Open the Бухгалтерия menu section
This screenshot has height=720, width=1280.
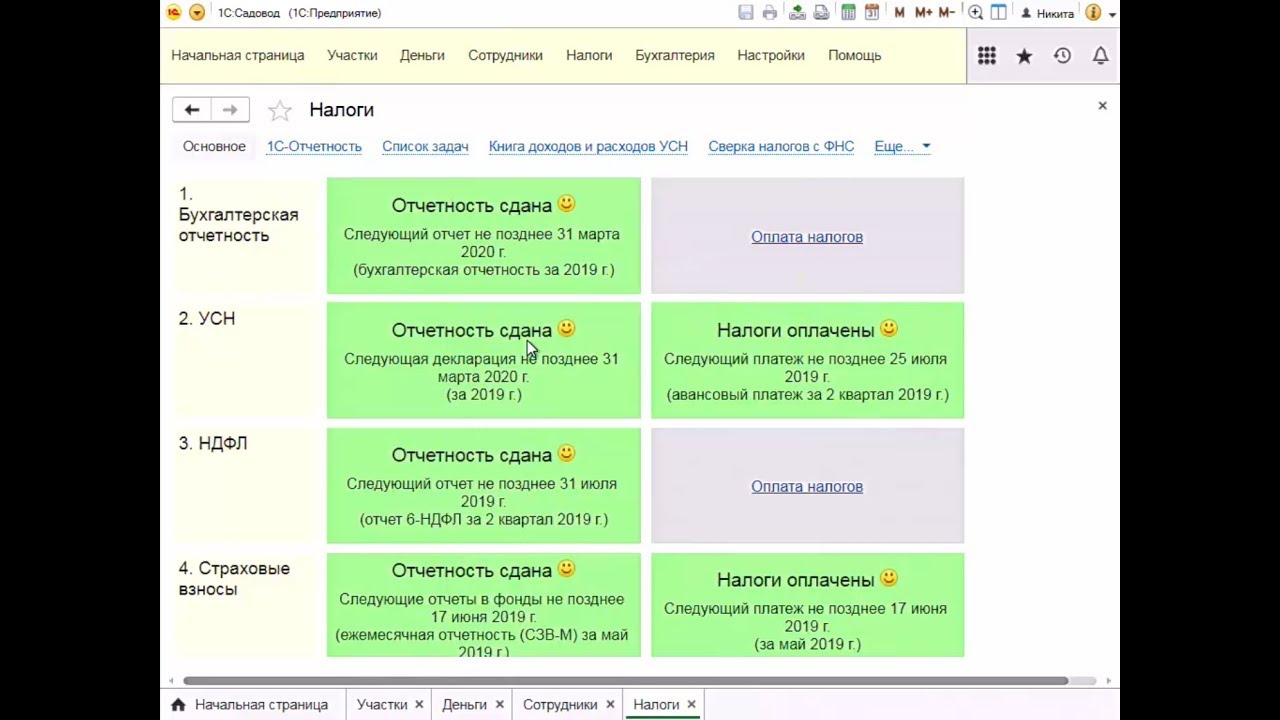[674, 55]
